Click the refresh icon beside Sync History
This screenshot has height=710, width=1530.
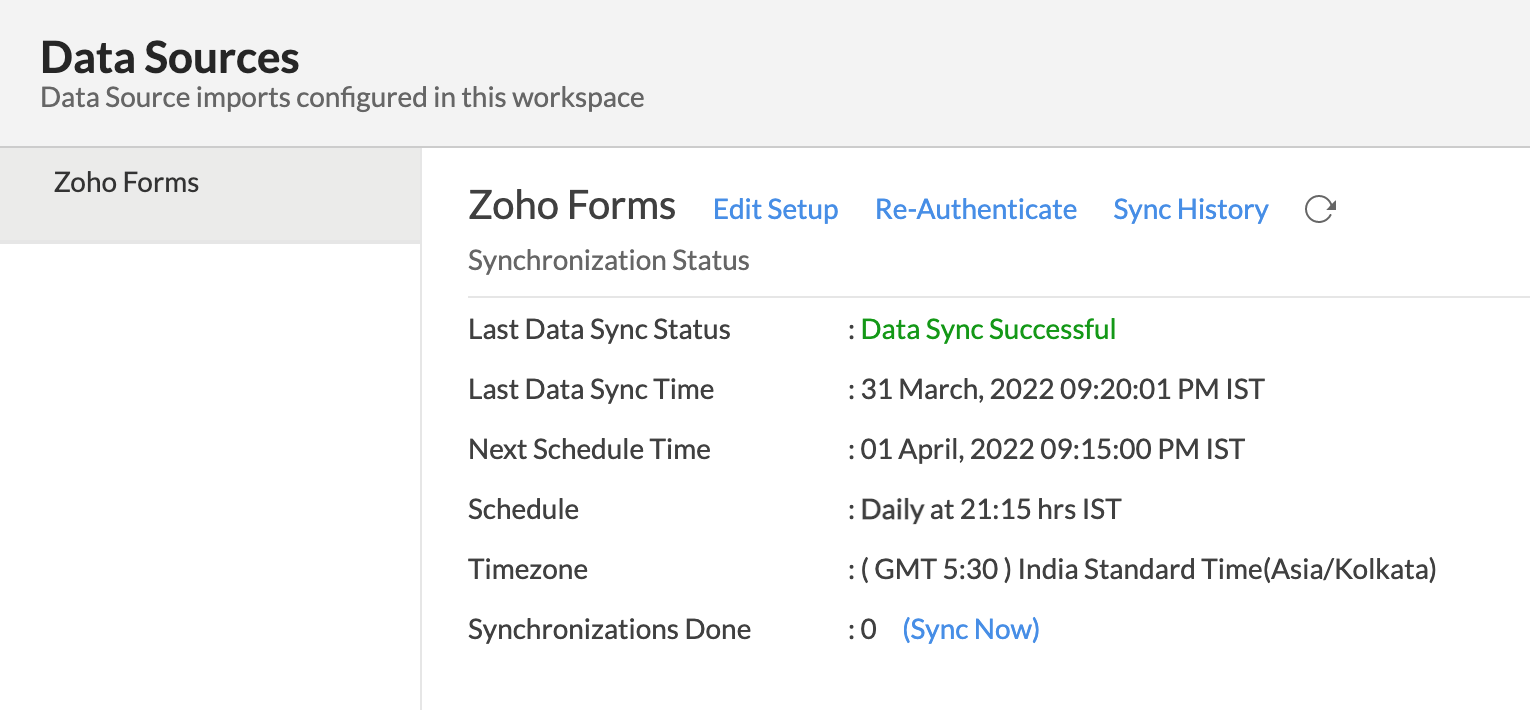point(1320,210)
